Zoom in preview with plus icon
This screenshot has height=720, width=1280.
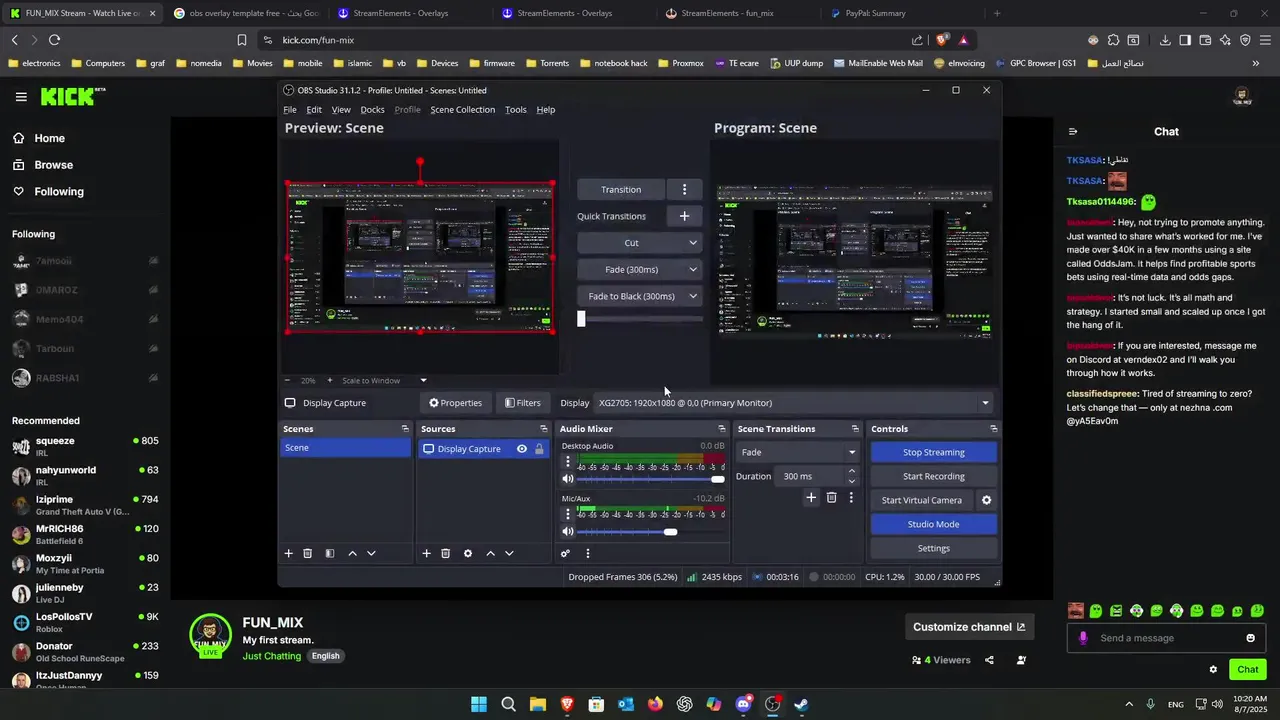[x=329, y=380]
